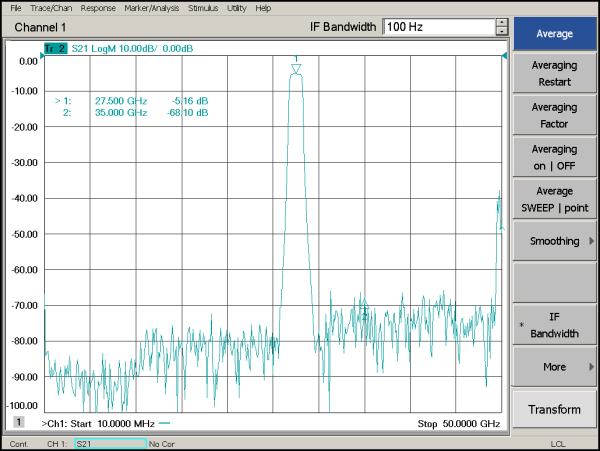The width and height of the screenshot is (600, 451).
Task: Click the Cont. sweep status entry
Action: click(x=19, y=444)
